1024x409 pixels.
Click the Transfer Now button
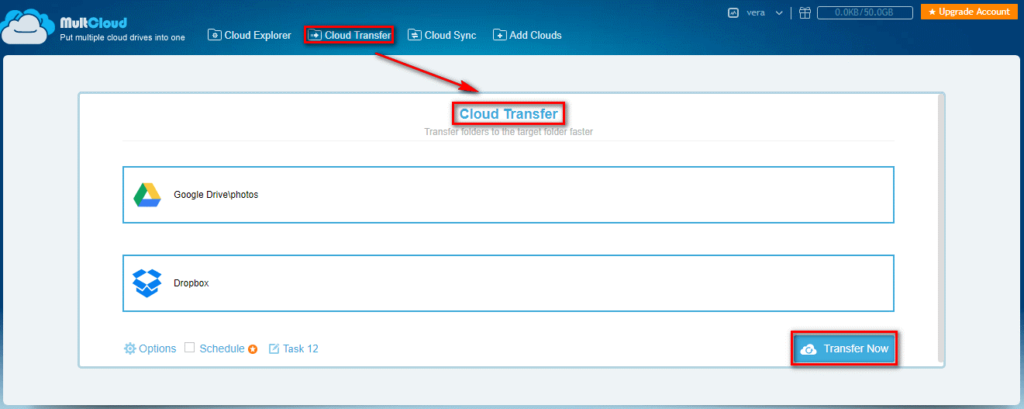844,349
